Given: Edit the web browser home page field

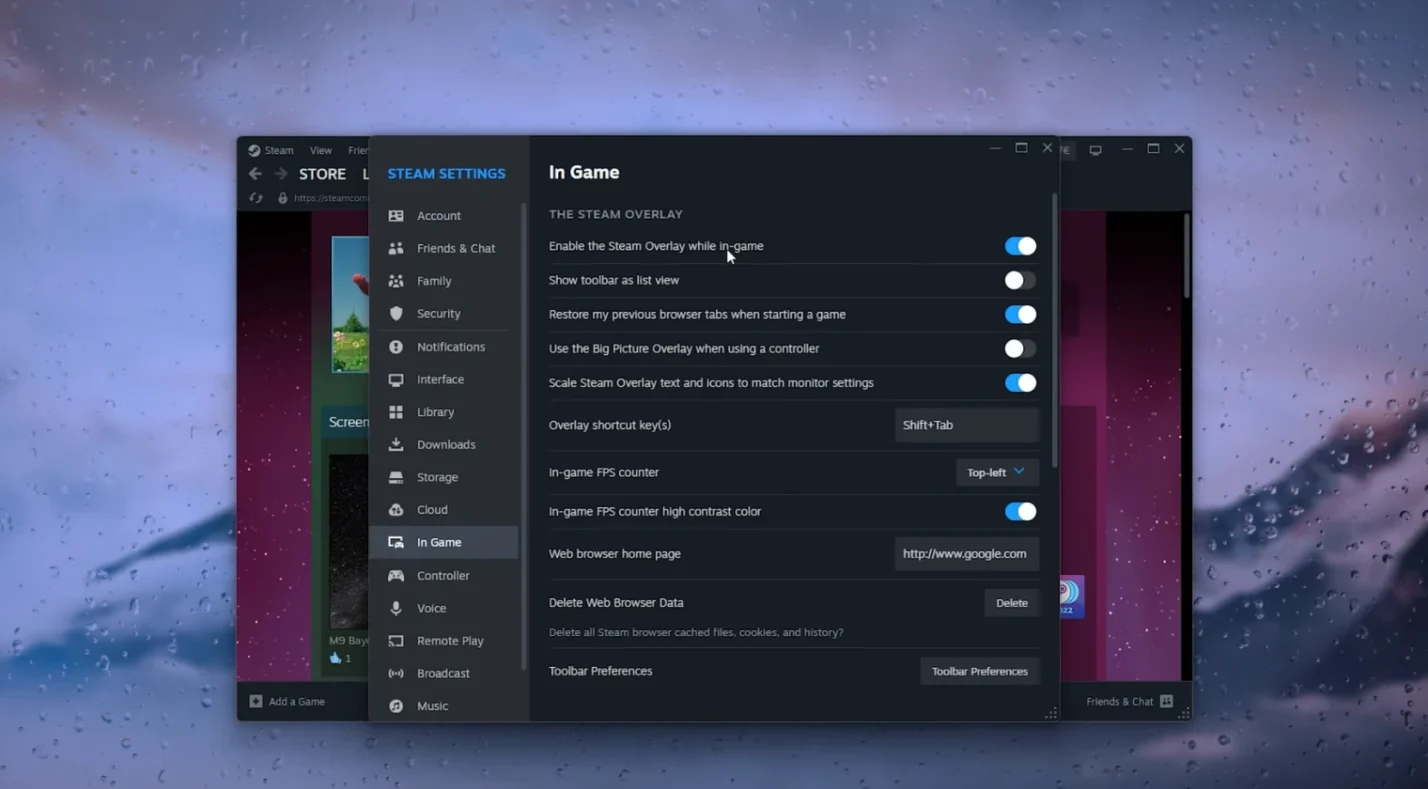Looking at the screenshot, I should pyautogui.click(x=966, y=553).
